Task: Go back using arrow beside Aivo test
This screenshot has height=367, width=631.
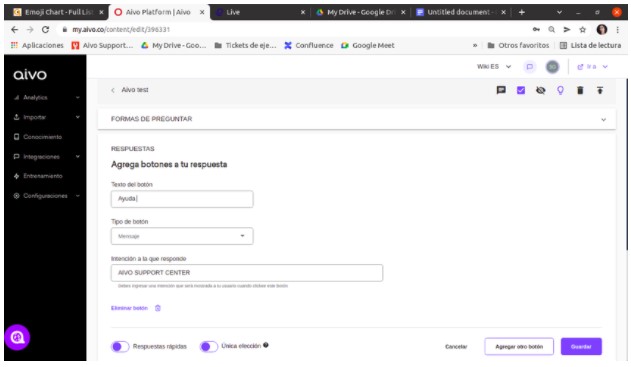Action: 113,90
